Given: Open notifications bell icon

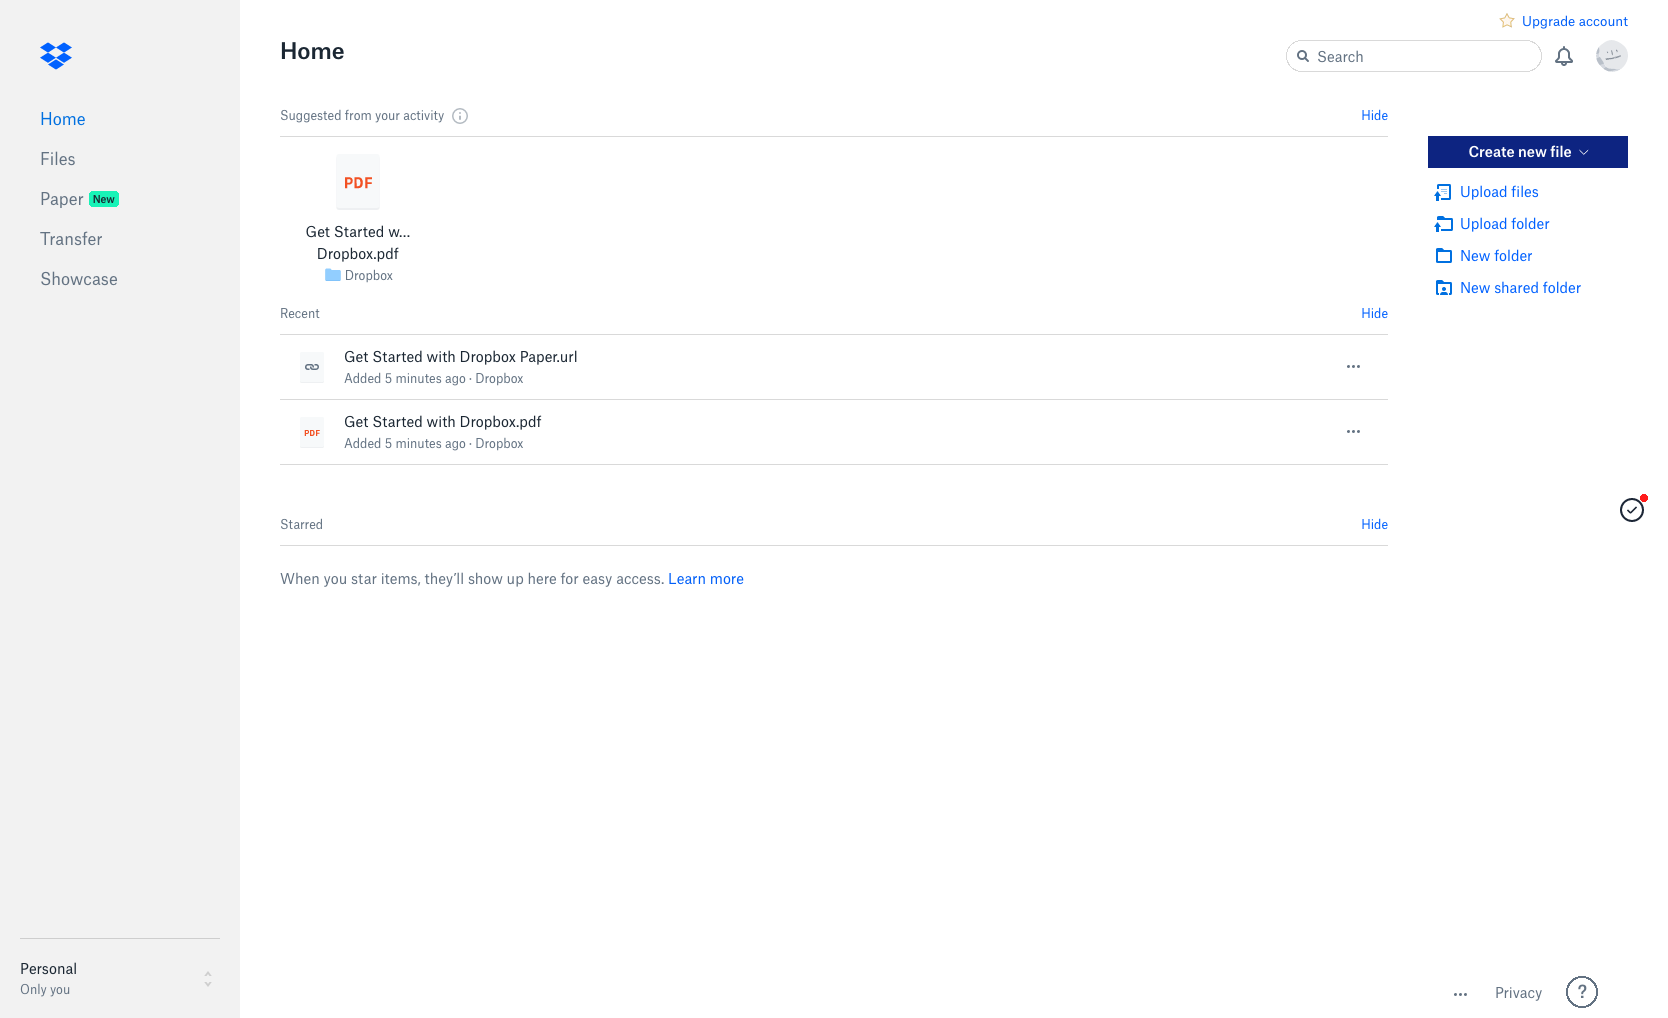Looking at the screenshot, I should coord(1564,57).
